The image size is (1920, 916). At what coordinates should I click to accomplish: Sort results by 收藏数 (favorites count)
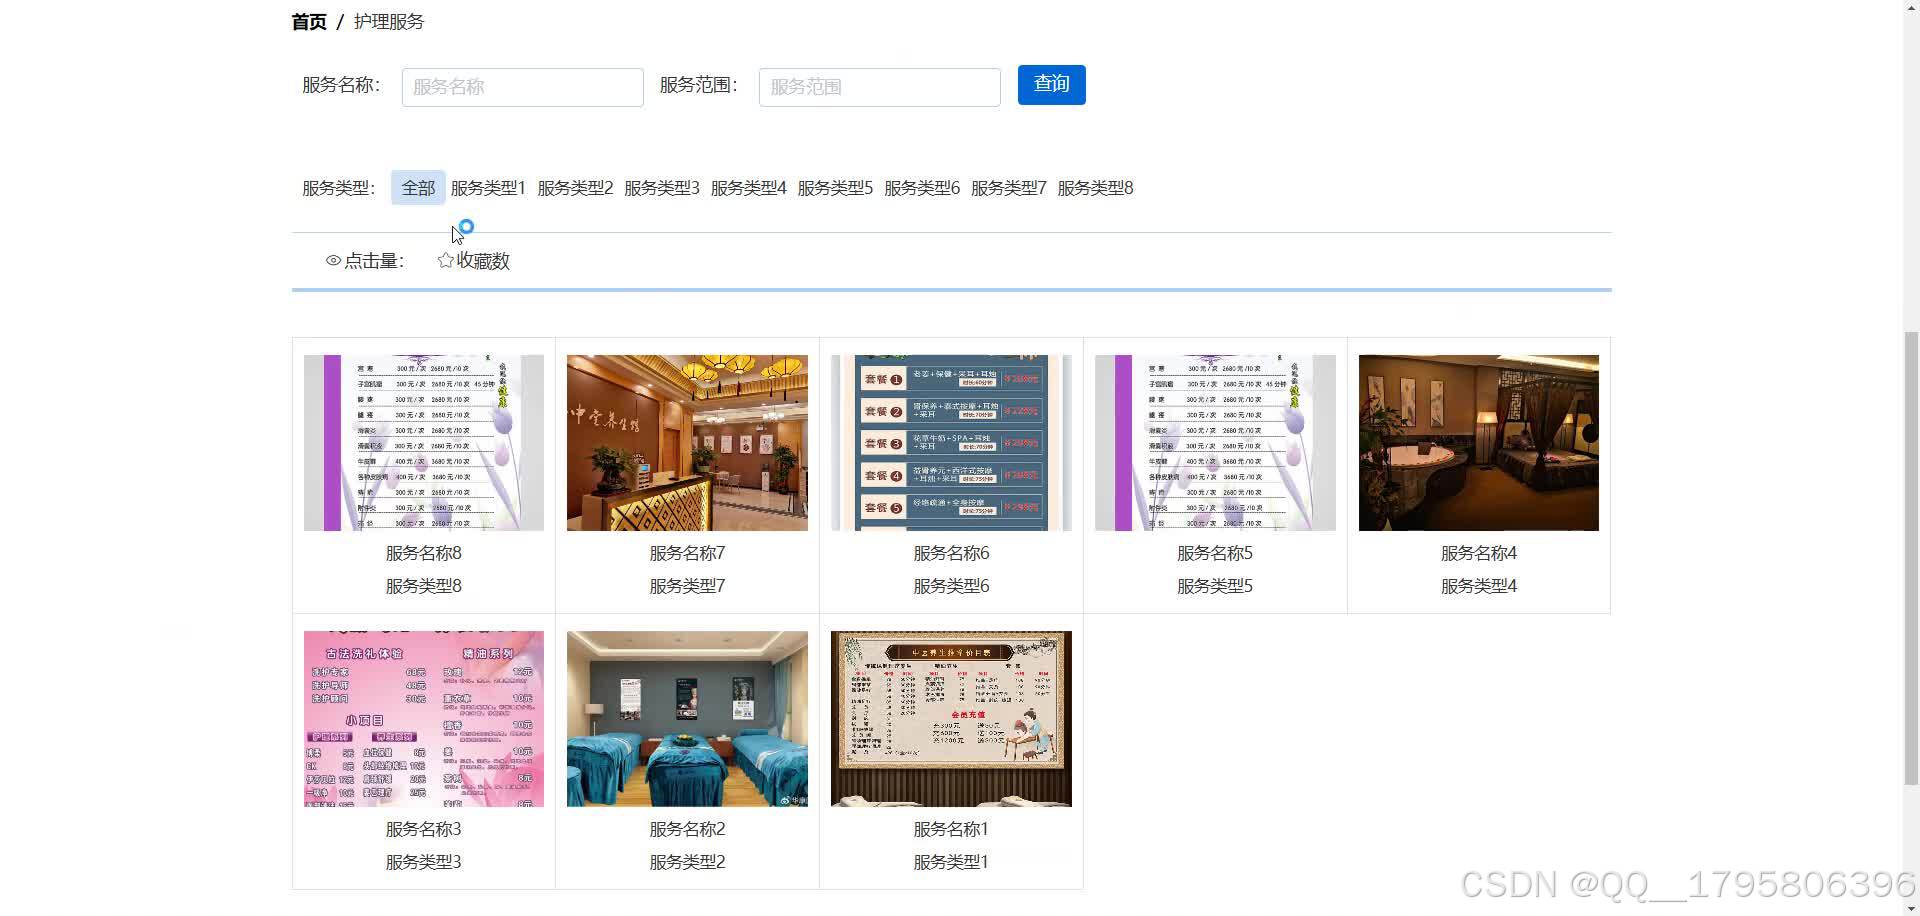coord(481,260)
